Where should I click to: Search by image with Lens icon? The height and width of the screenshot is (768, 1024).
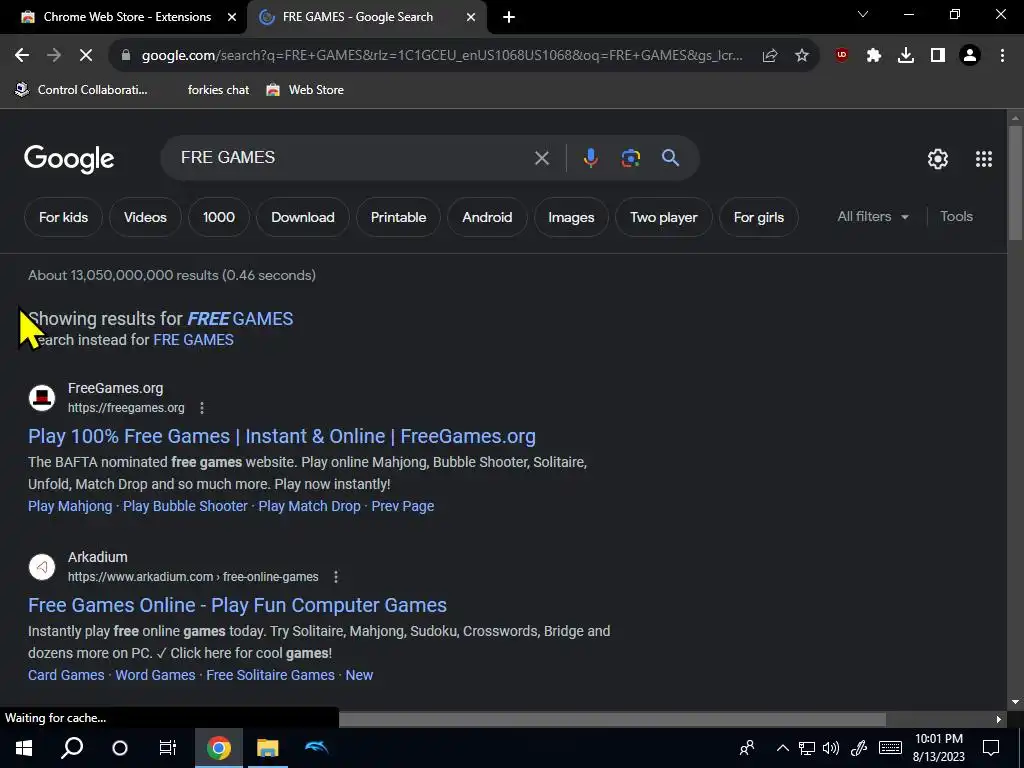(630, 158)
